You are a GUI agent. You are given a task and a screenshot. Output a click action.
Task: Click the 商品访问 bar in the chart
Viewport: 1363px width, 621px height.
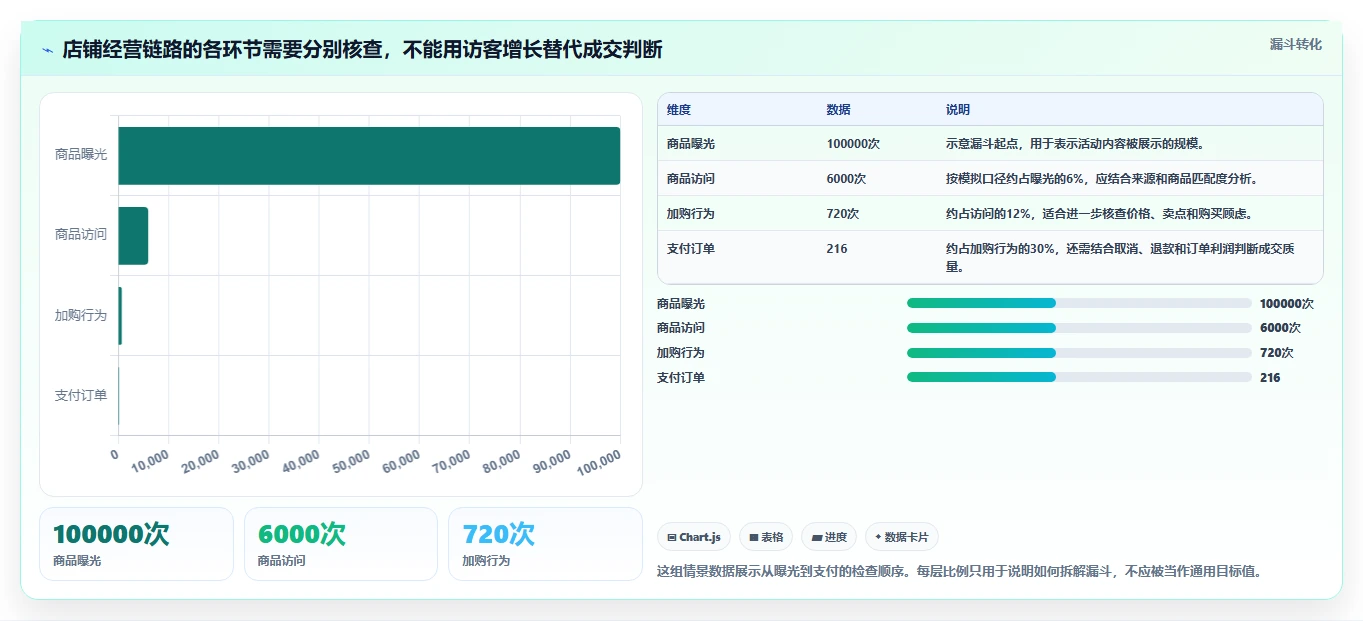[x=133, y=236]
